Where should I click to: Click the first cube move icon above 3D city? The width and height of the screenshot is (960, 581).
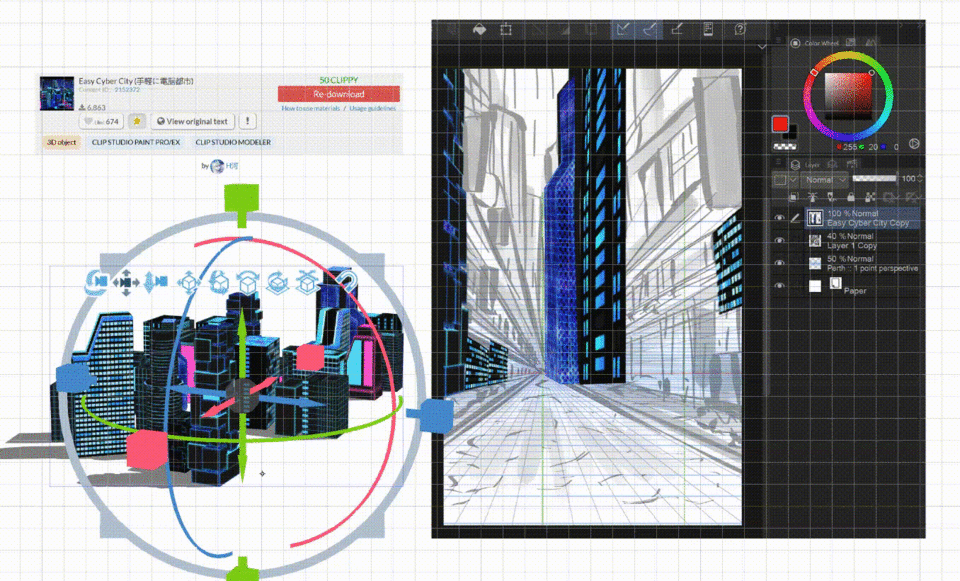(x=189, y=282)
